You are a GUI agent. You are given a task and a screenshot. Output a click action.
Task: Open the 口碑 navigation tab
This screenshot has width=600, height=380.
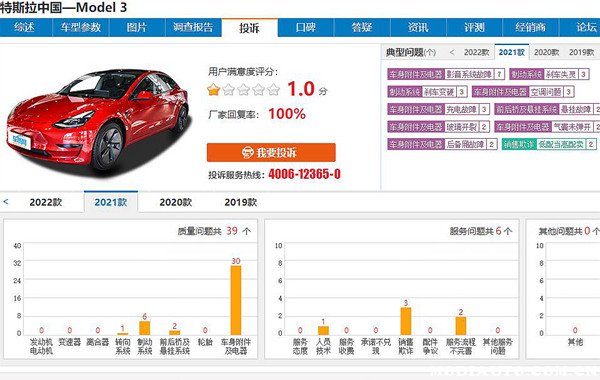(306, 28)
